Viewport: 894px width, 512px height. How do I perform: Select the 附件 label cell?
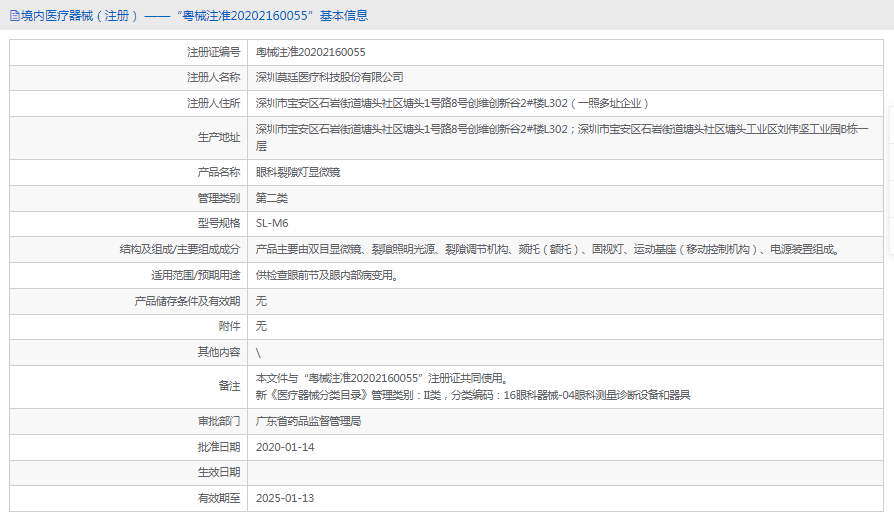(x=129, y=327)
